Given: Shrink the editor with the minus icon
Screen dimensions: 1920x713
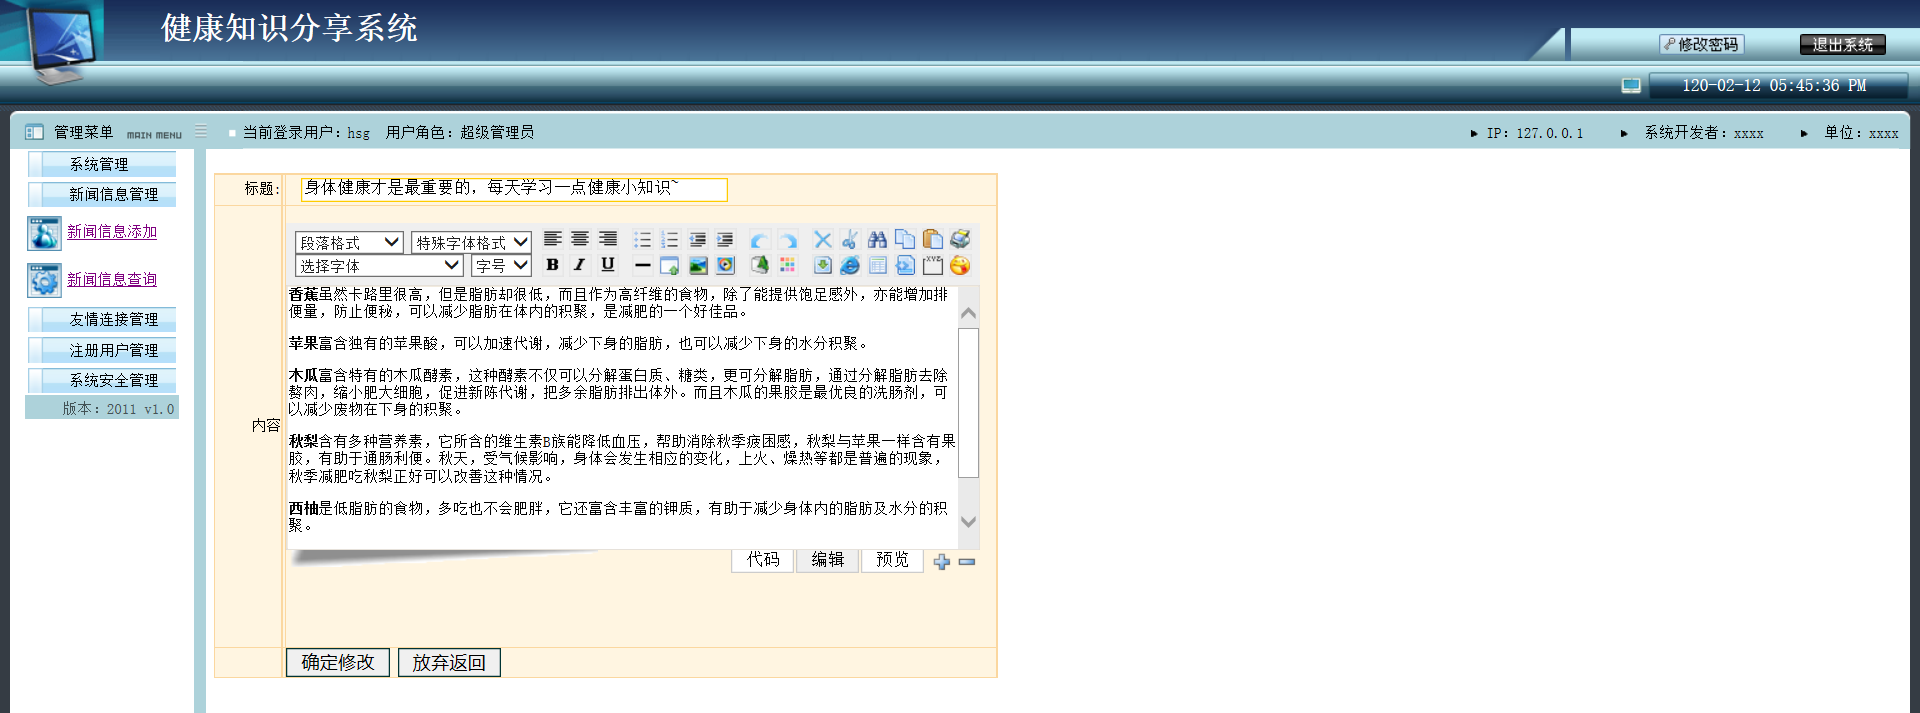Looking at the screenshot, I should (x=967, y=562).
